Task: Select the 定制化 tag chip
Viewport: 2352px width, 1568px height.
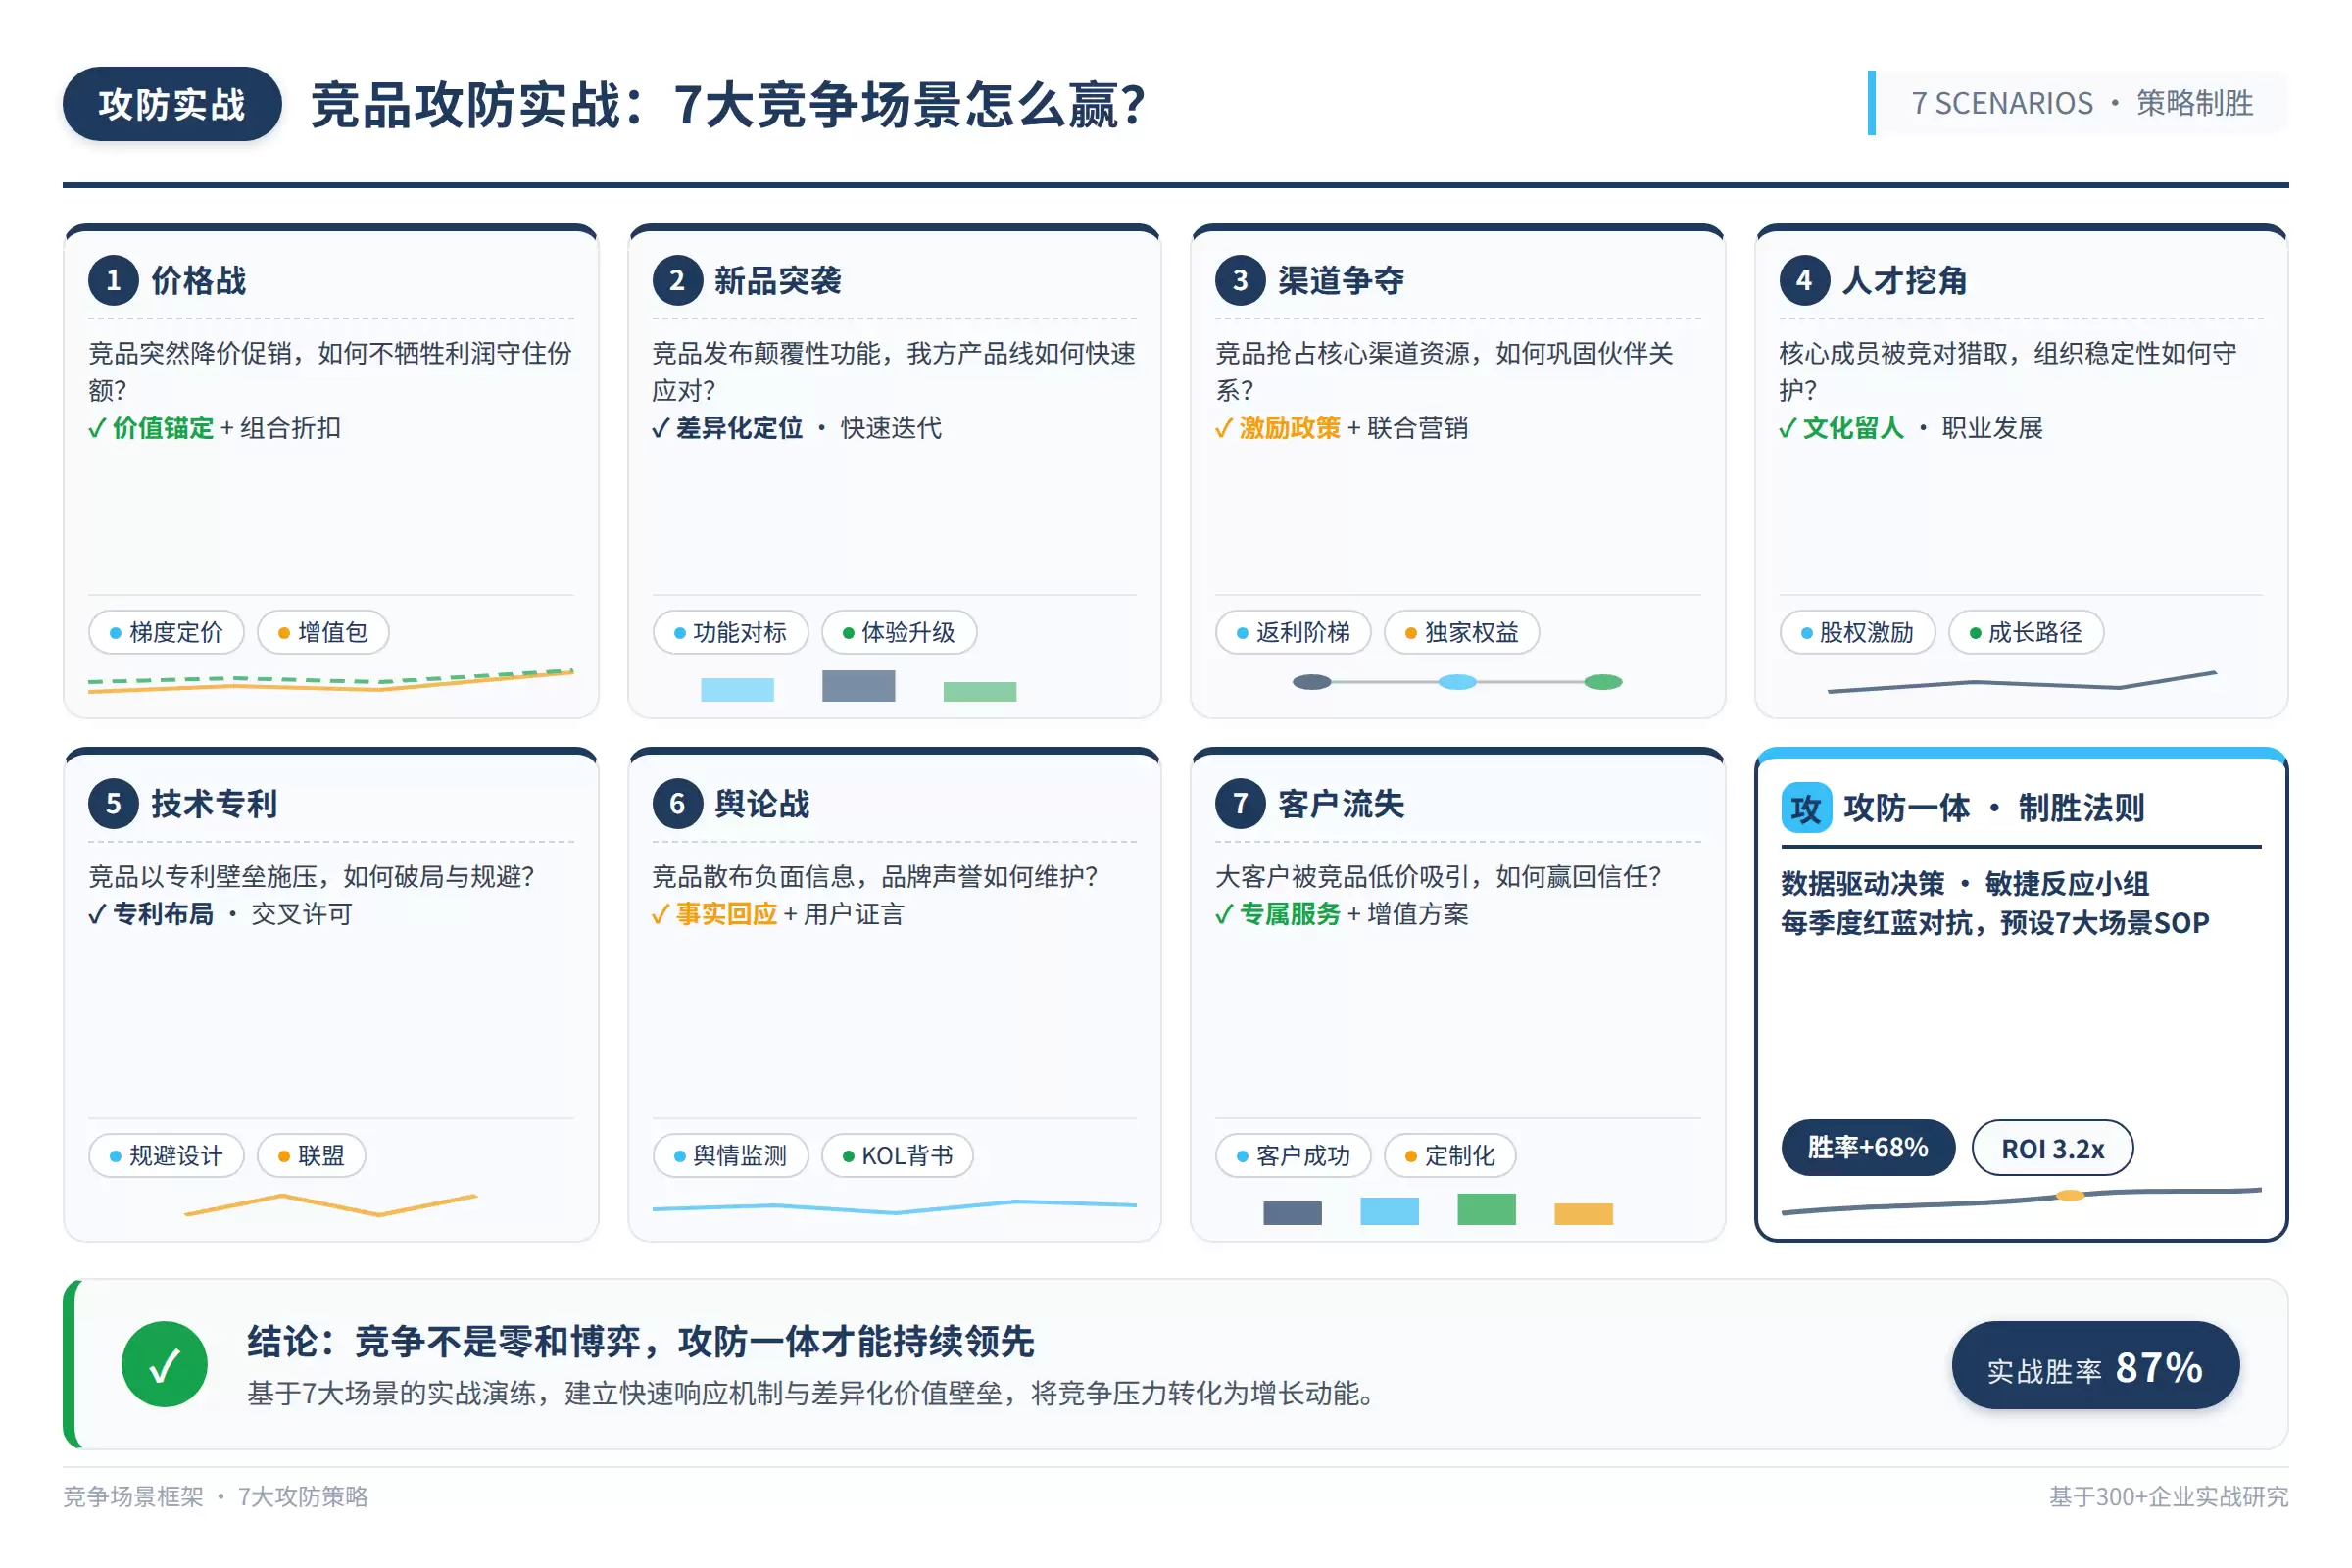Action: [x=1450, y=1155]
